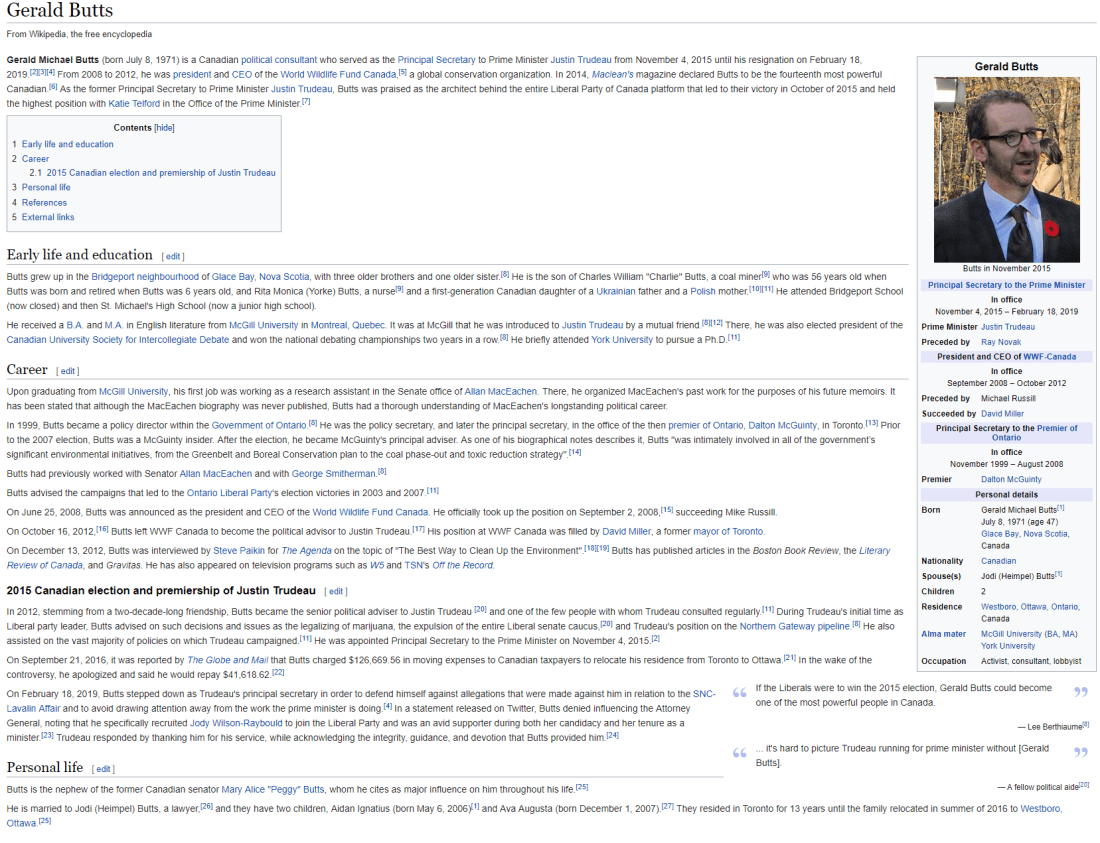
Task: Open References entry in contents
Action: click(x=44, y=202)
